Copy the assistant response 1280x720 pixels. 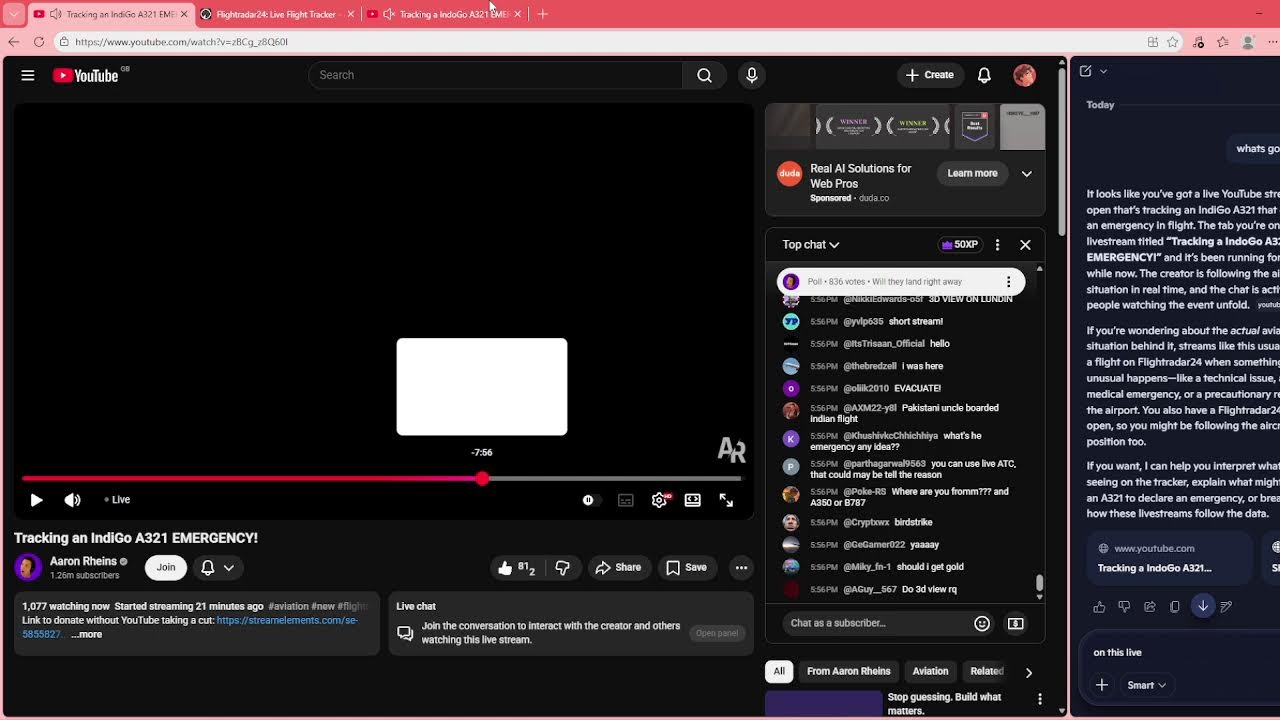(x=1175, y=607)
